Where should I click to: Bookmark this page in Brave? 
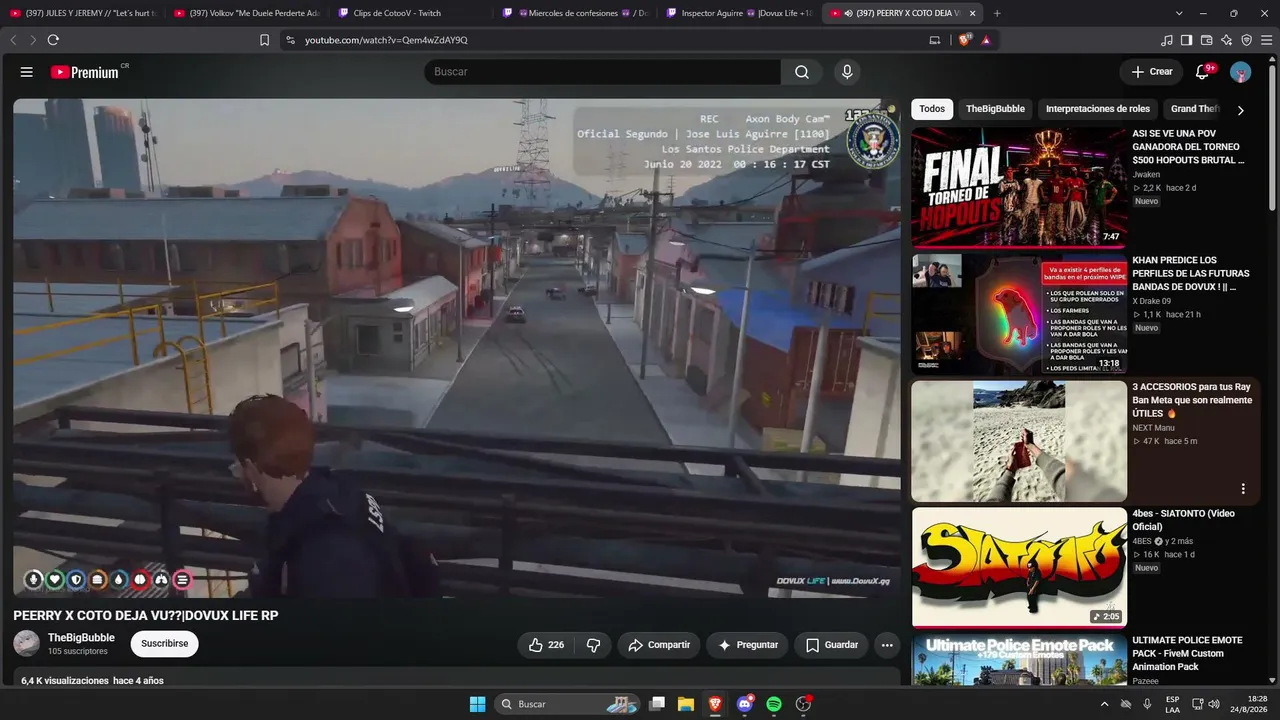[264, 40]
